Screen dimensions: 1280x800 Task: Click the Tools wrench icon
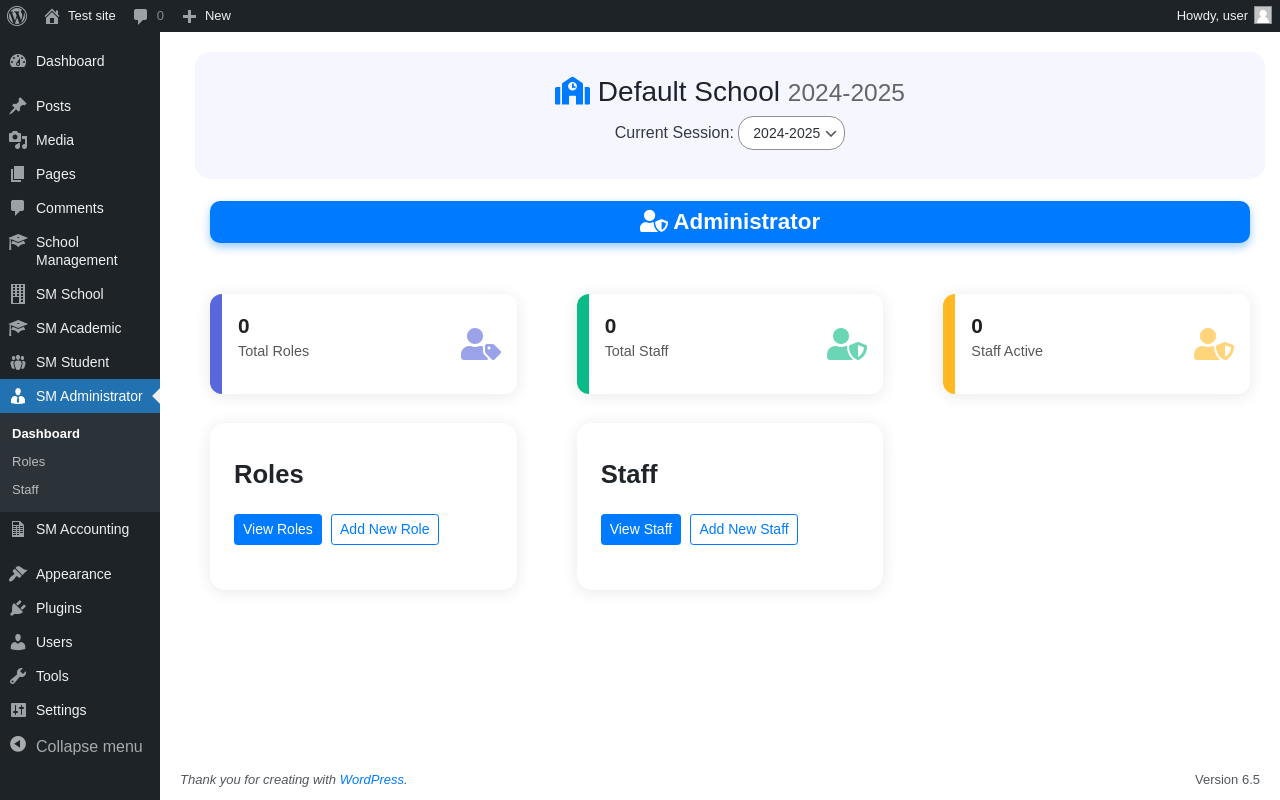[18, 676]
